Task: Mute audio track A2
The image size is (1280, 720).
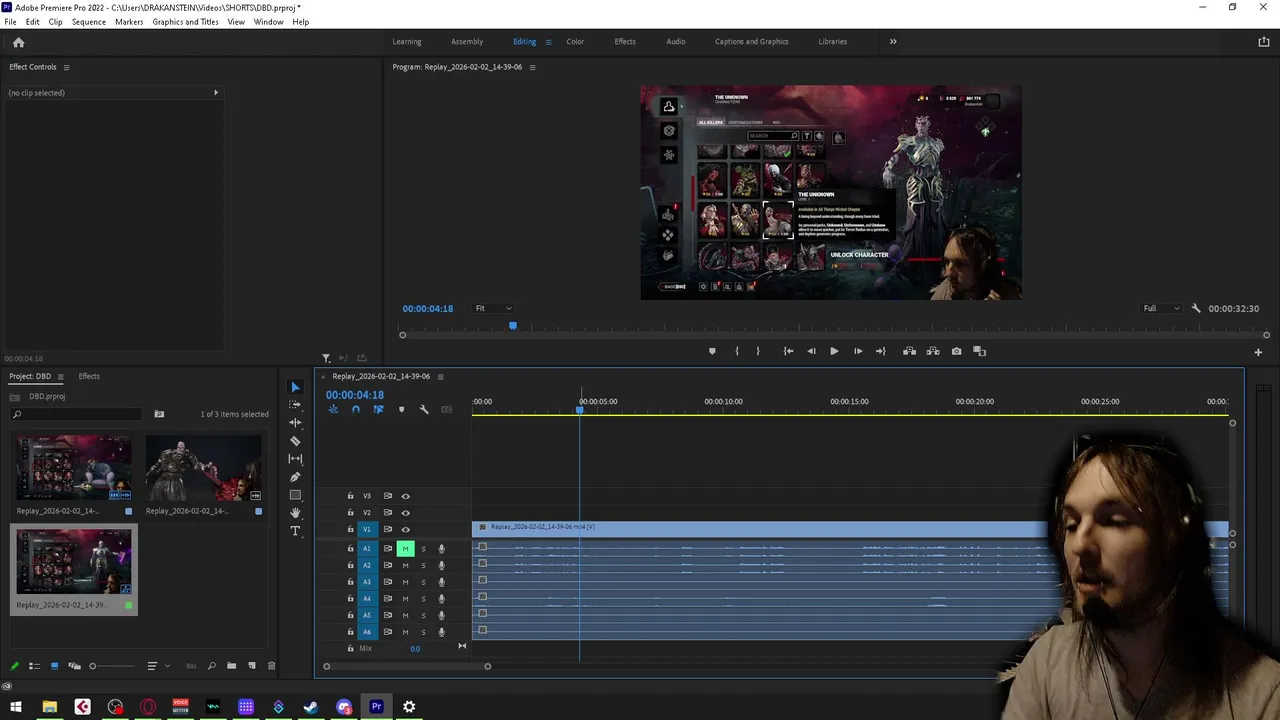Action: coord(405,565)
